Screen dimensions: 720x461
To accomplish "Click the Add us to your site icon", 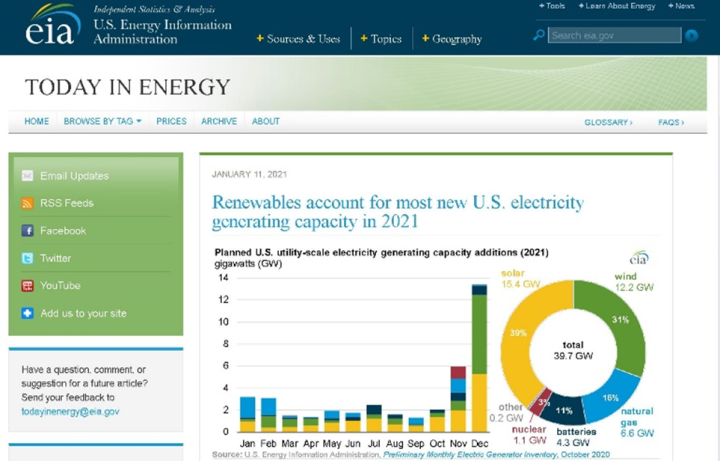I will [x=28, y=313].
